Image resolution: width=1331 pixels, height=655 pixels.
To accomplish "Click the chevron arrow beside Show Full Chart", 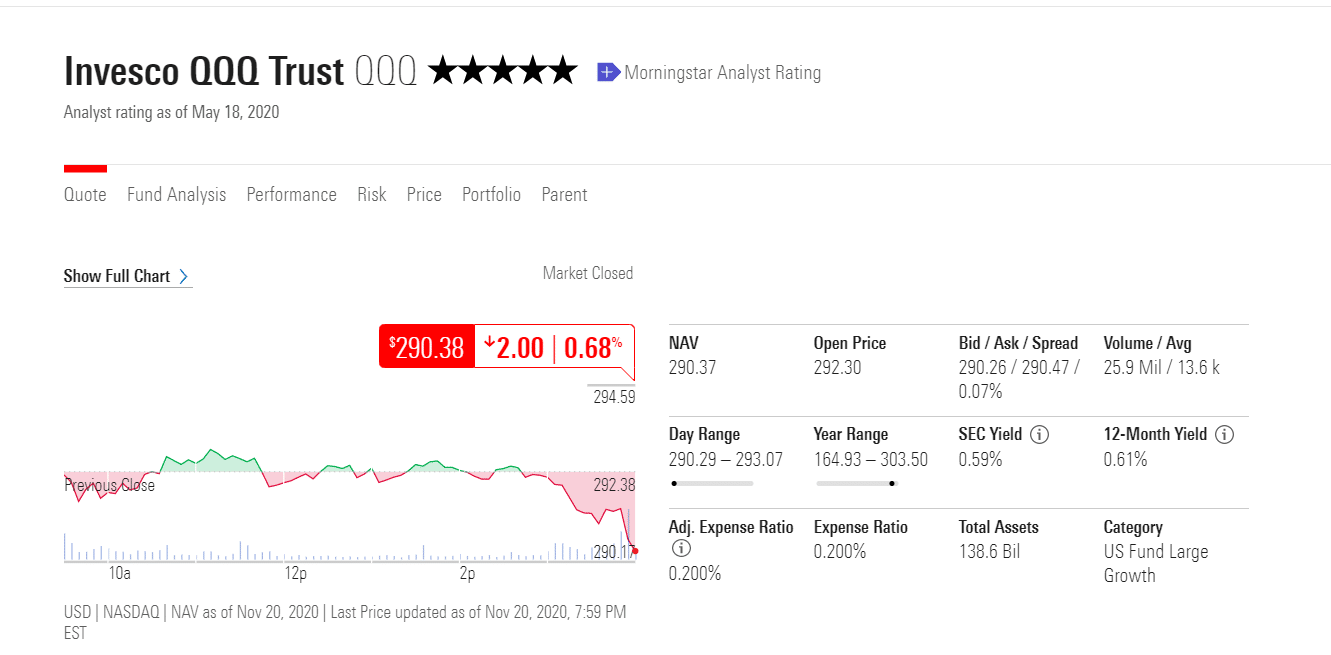I will pyautogui.click(x=184, y=277).
